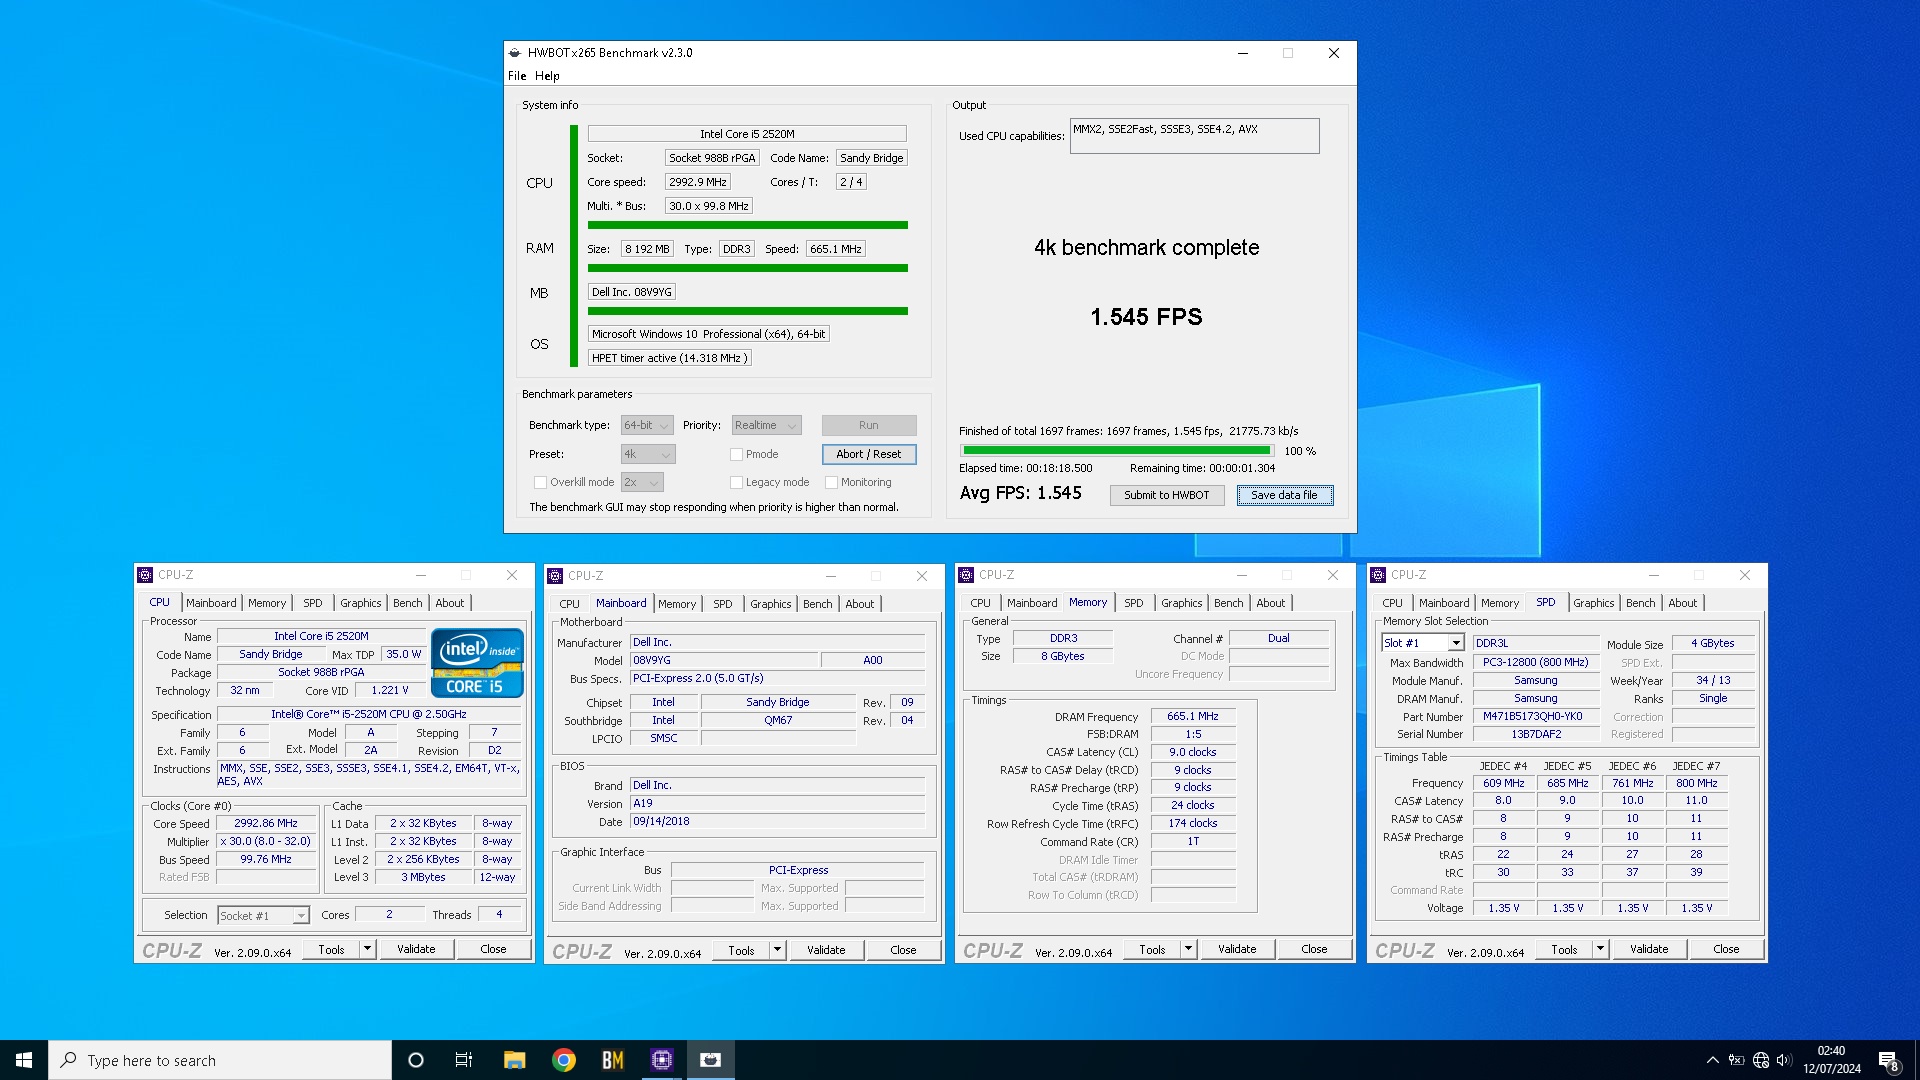1920x1080 pixels.
Task: Open the notification center icon
Action: pyautogui.click(x=1888, y=1060)
